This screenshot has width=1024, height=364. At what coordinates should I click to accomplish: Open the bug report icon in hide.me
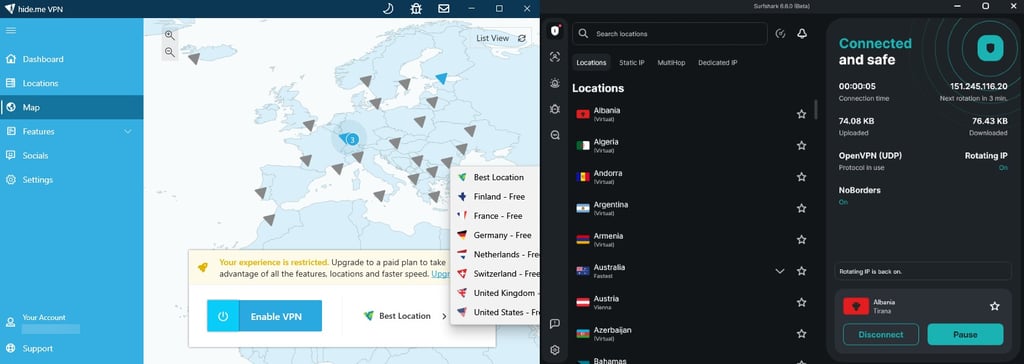416,8
